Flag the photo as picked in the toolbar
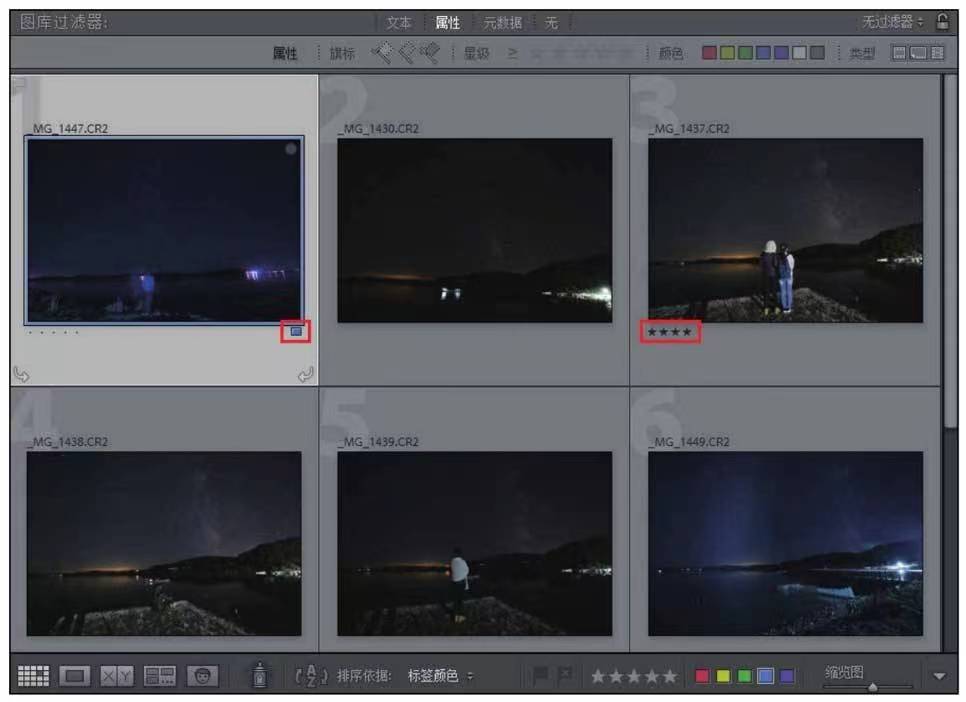Viewport: 966px width, 702px height. click(540, 675)
